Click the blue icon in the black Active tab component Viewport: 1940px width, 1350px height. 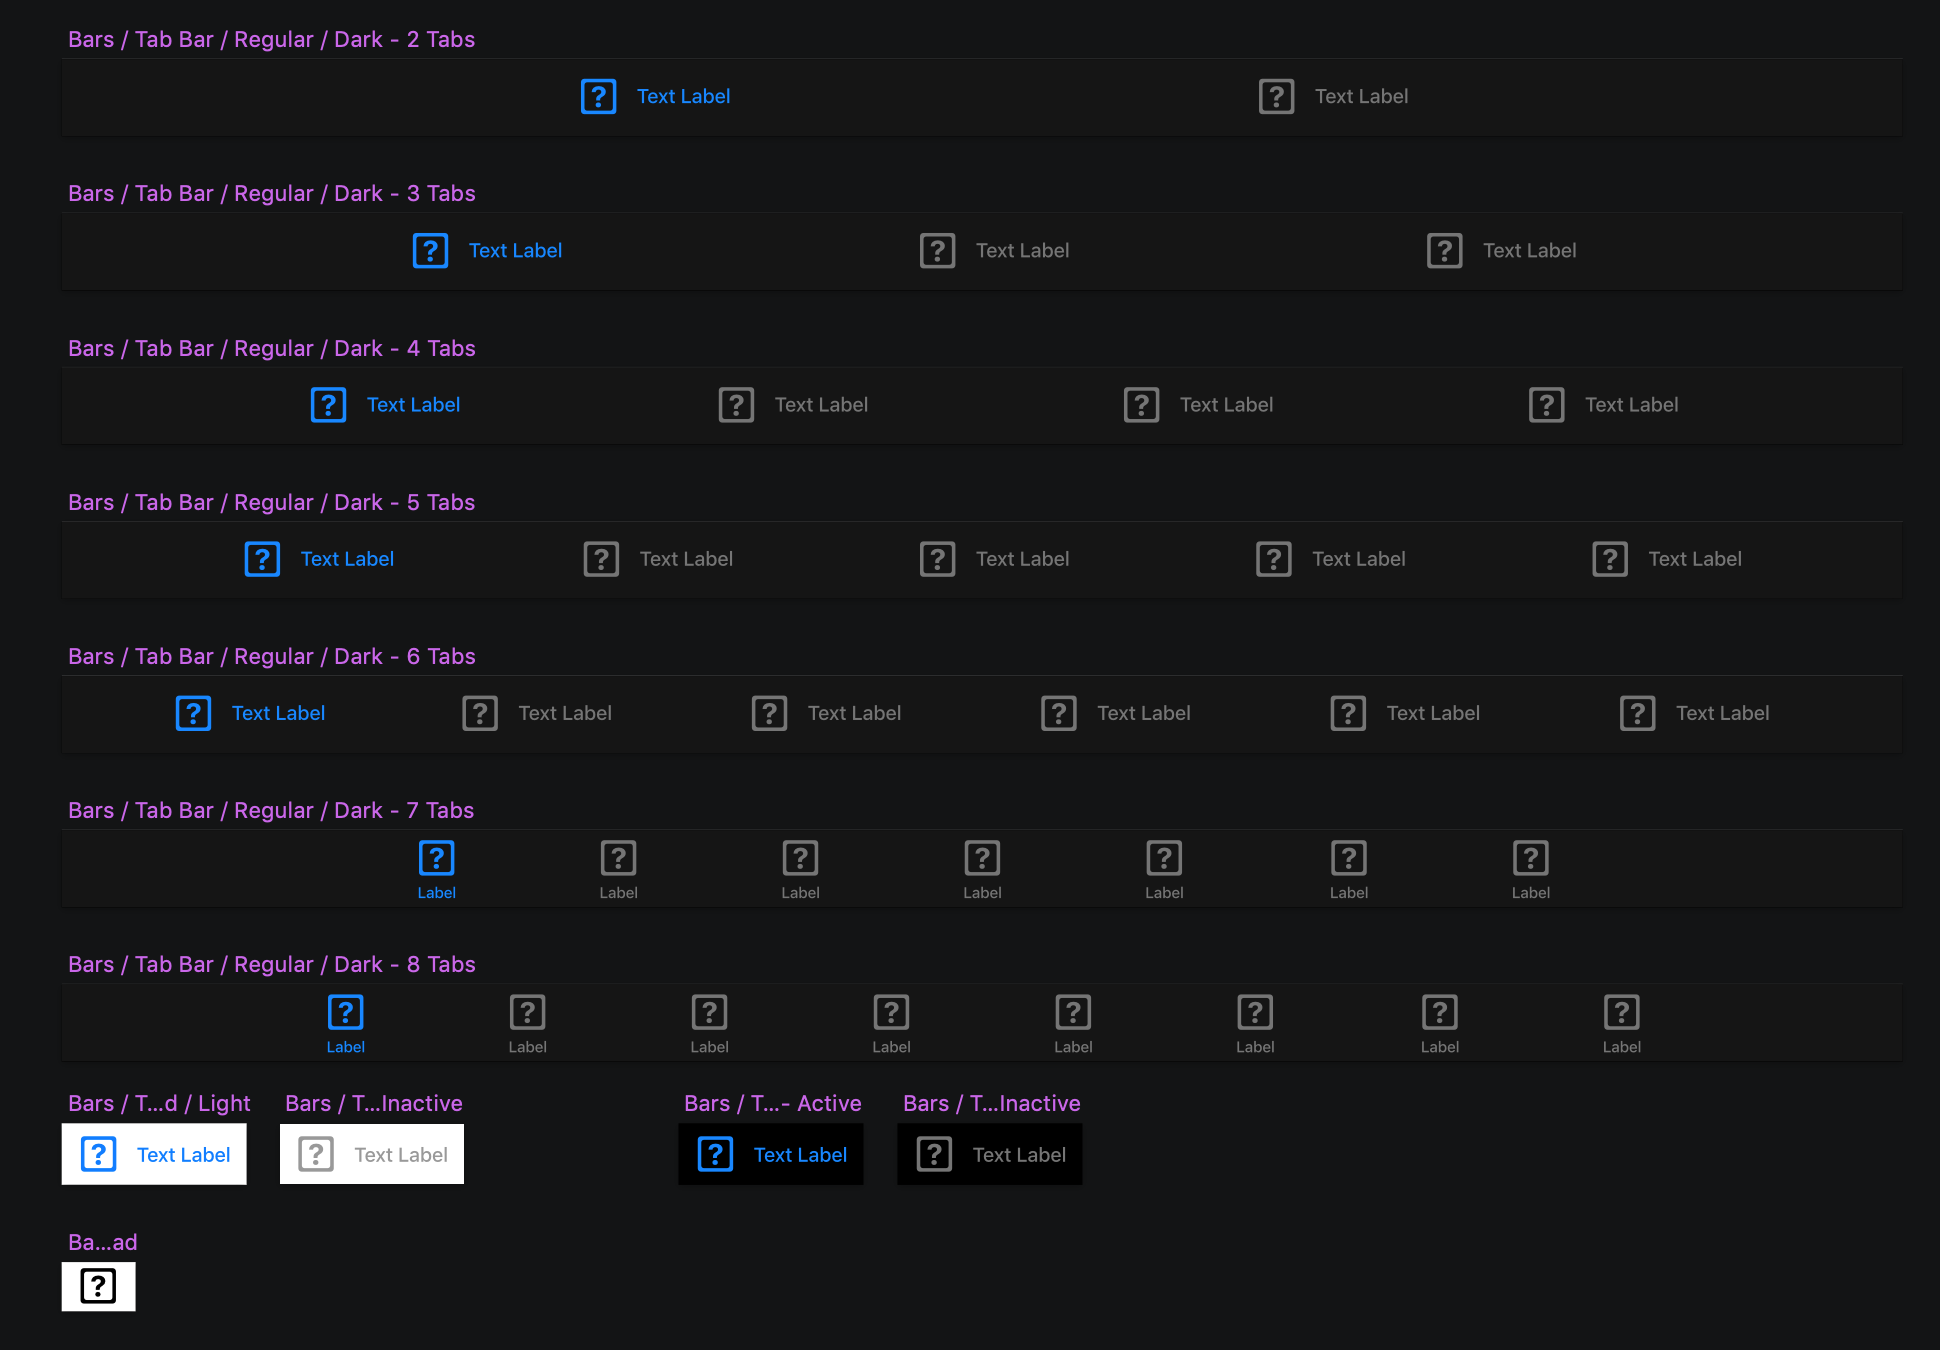[x=715, y=1154]
